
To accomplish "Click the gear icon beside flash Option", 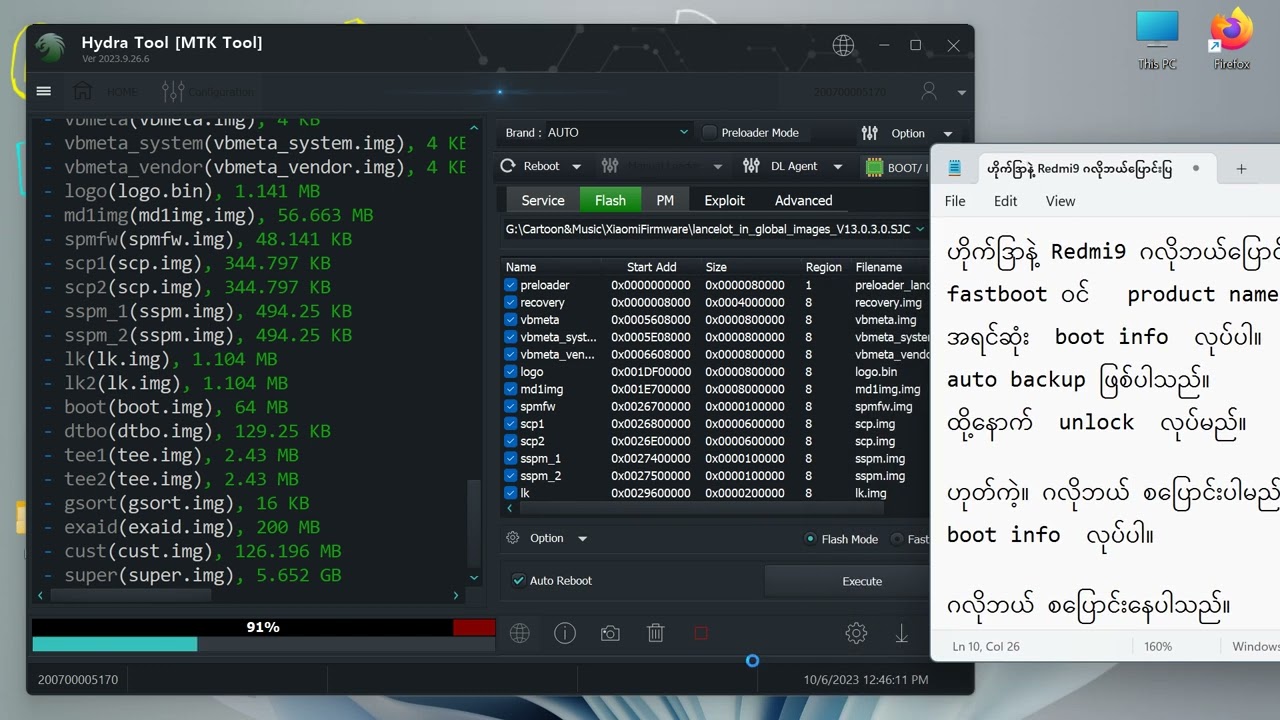I will (513, 538).
